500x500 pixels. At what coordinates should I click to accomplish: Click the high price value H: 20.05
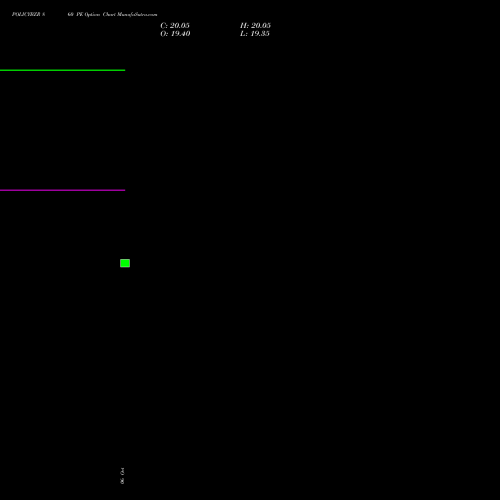point(255,25)
